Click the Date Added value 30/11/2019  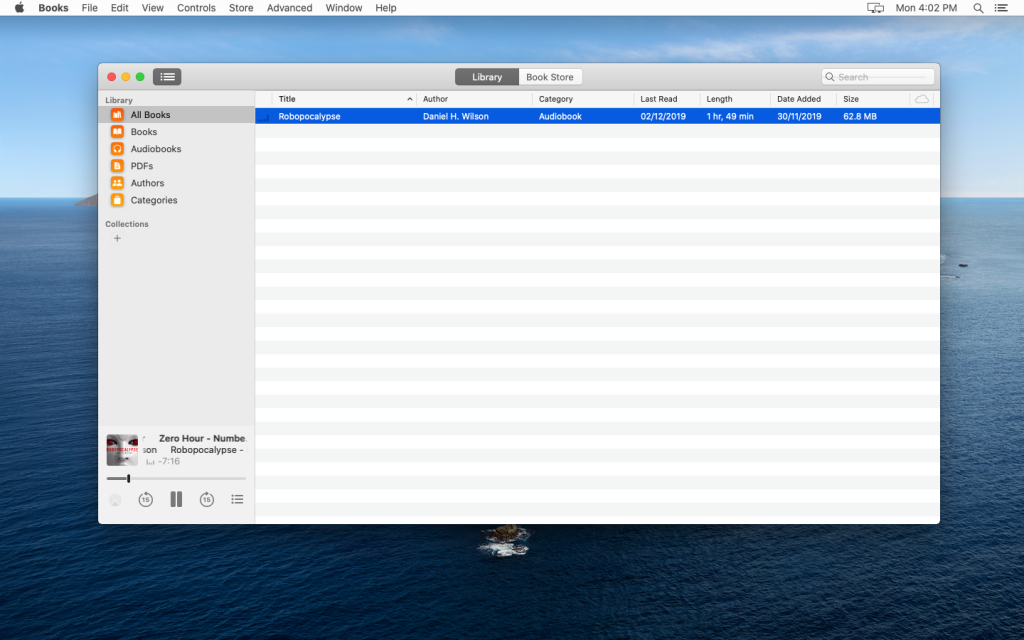799,116
